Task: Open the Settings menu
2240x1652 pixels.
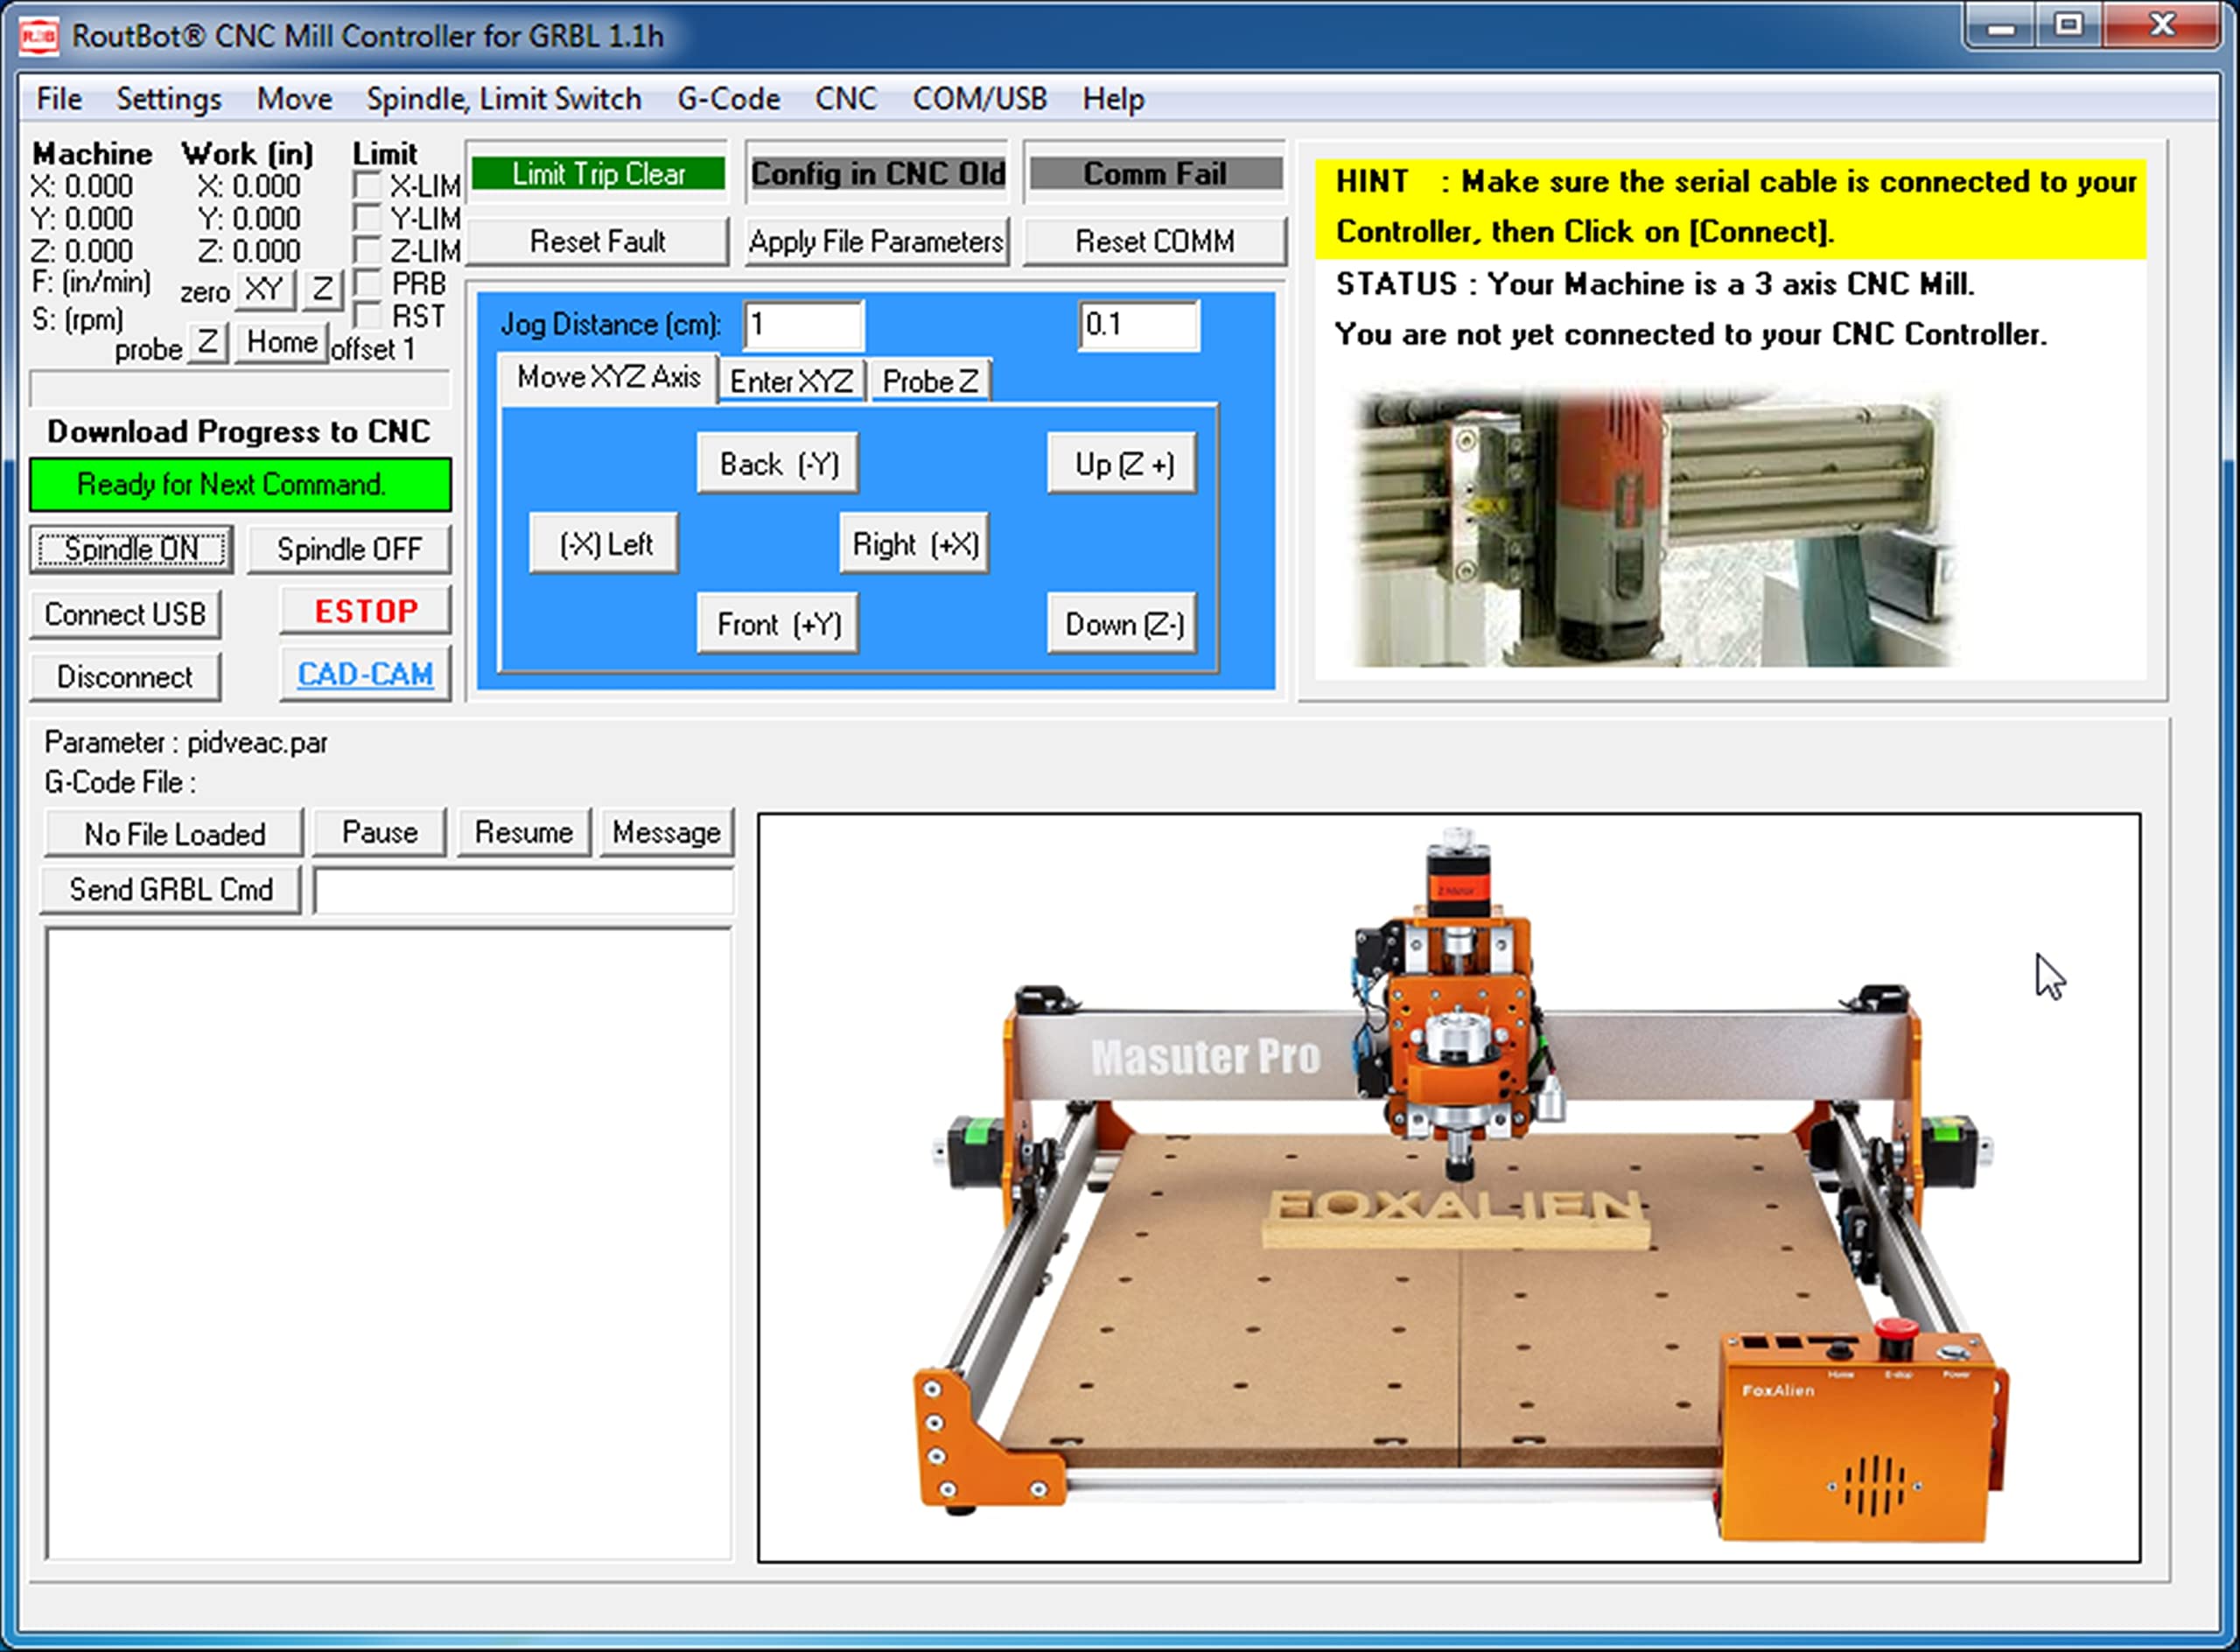Action: (168, 99)
